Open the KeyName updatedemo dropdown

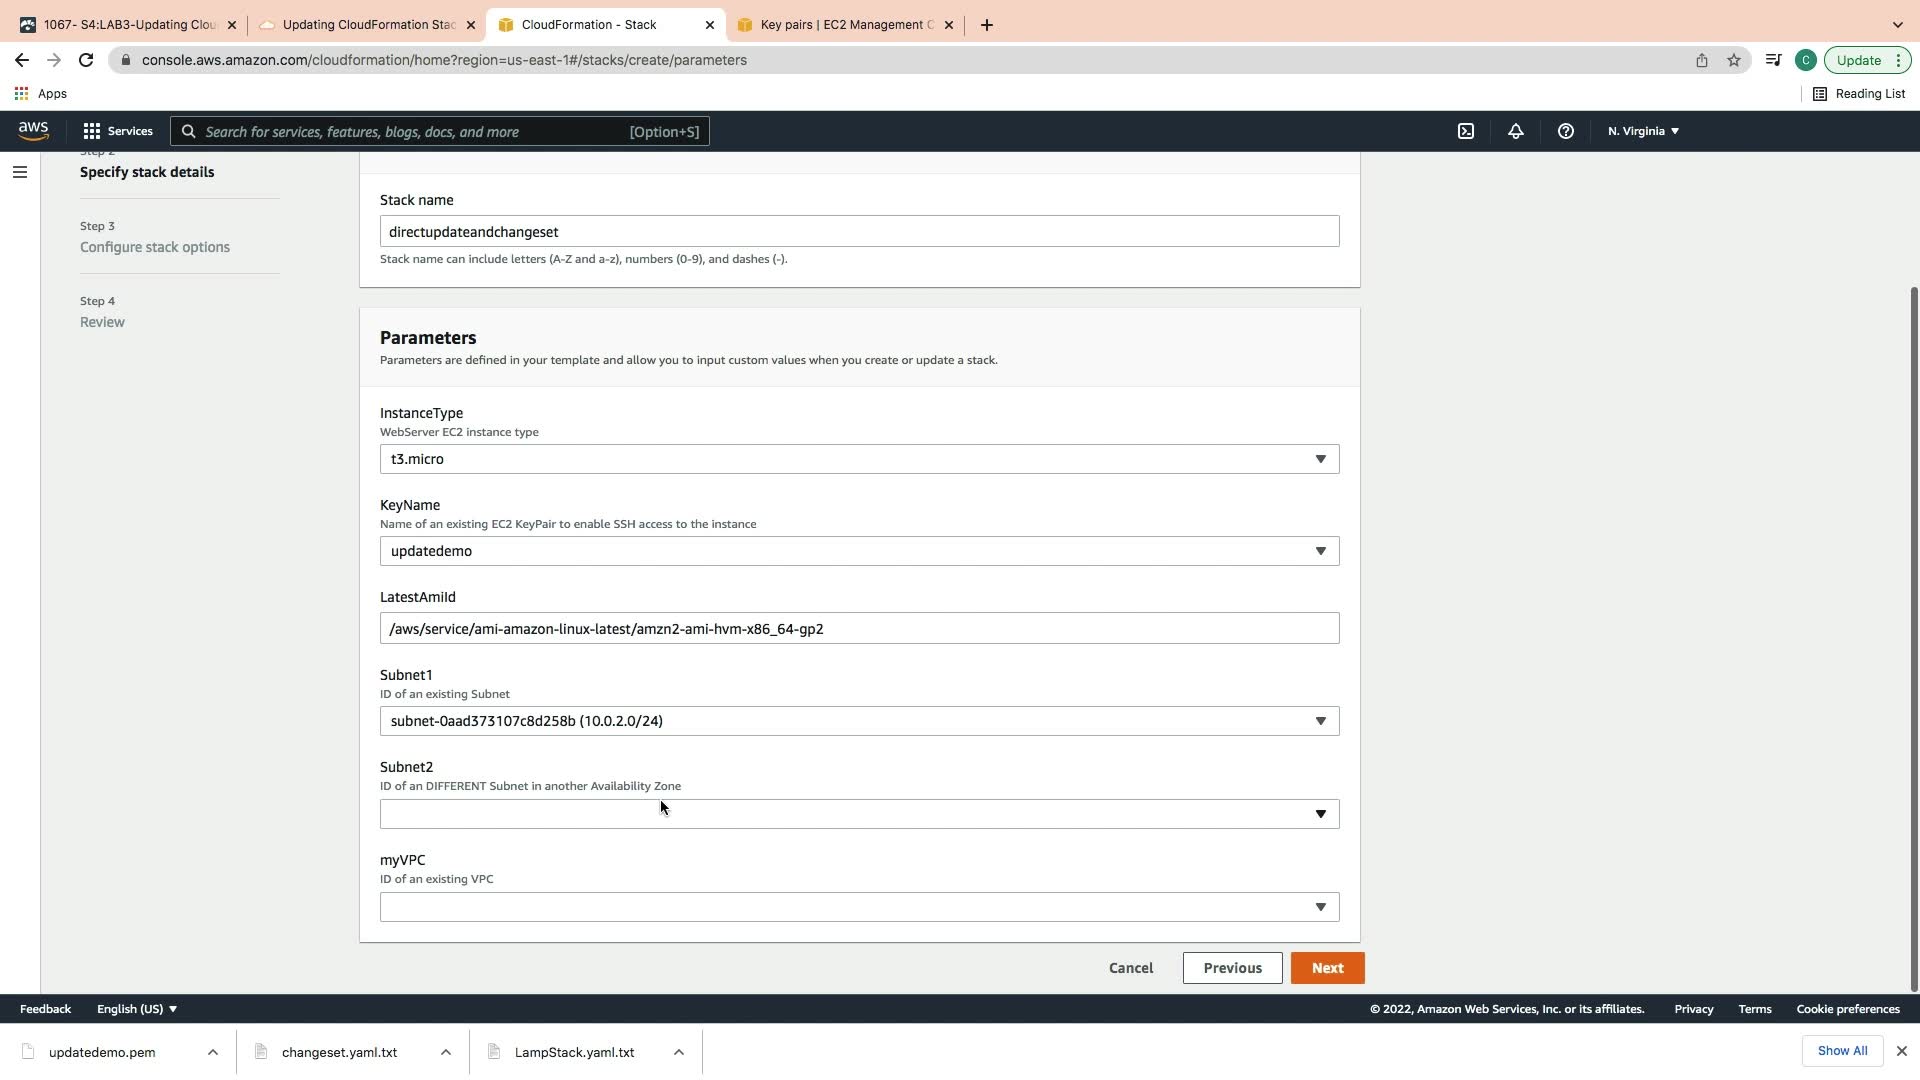[859, 551]
